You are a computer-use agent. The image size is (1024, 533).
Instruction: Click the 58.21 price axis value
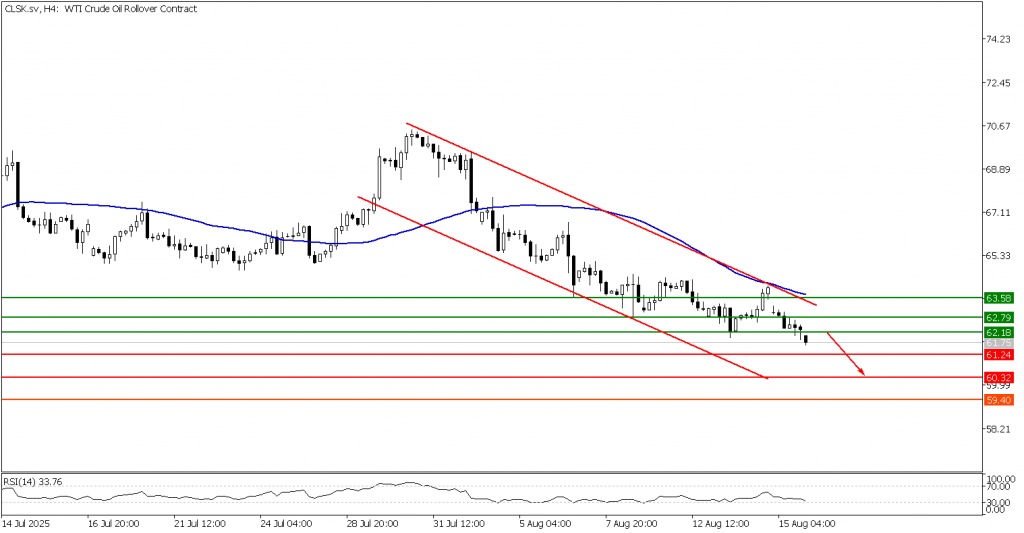click(x=998, y=429)
